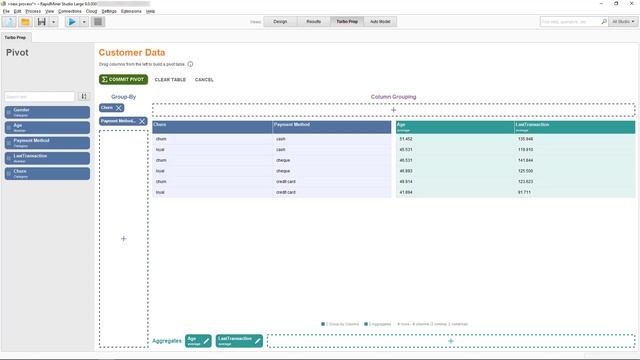Open the save options dropdown arrow
Image resolution: width=640 pixels, height=360 pixels.
[x=53, y=22]
